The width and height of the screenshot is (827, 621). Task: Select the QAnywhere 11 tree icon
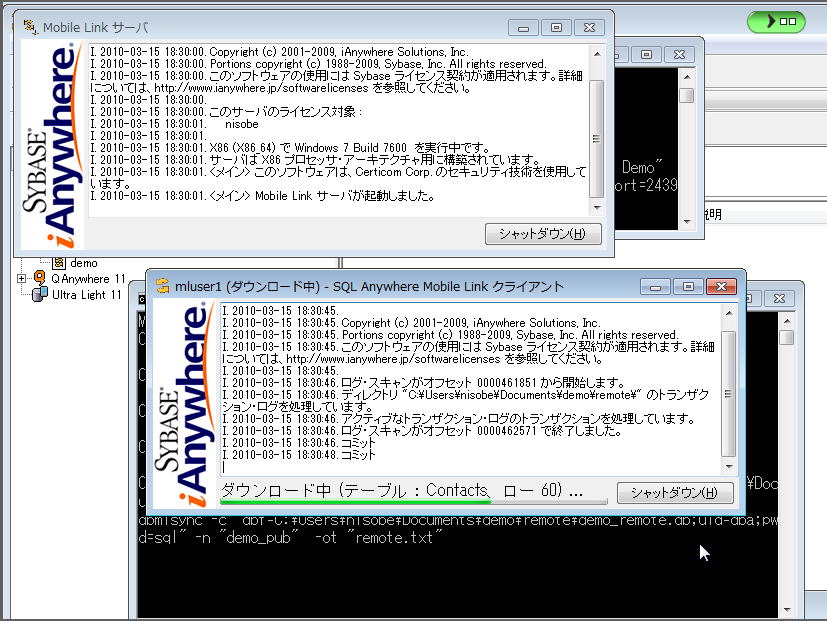(40, 278)
